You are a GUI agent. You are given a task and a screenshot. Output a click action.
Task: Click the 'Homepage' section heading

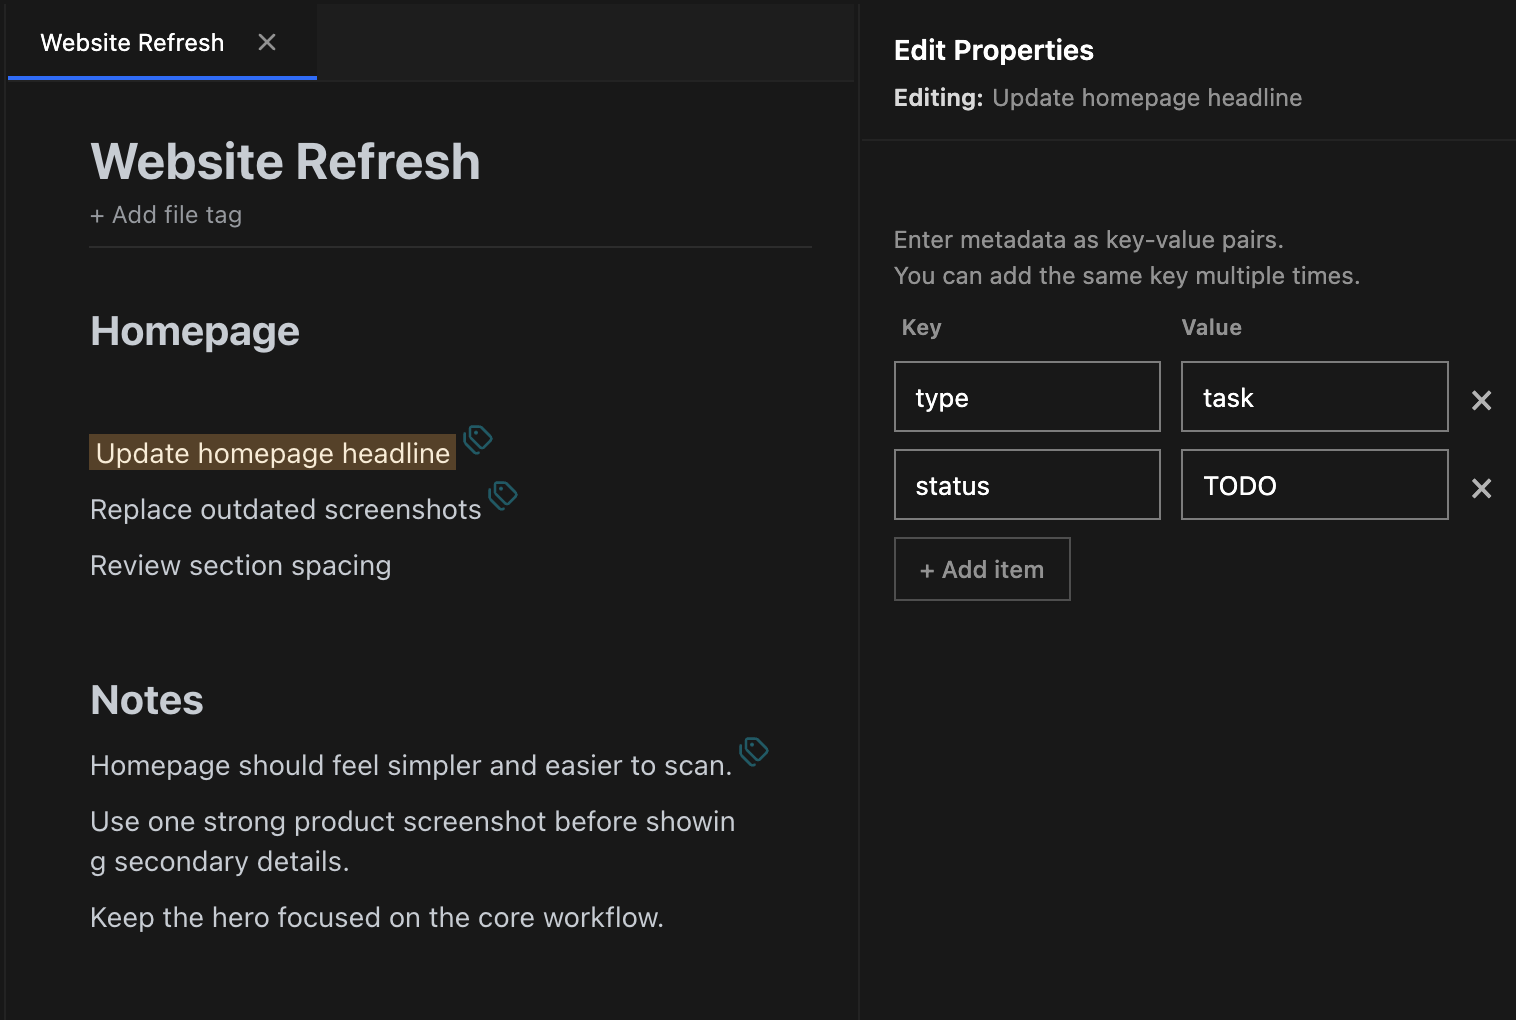pos(194,330)
